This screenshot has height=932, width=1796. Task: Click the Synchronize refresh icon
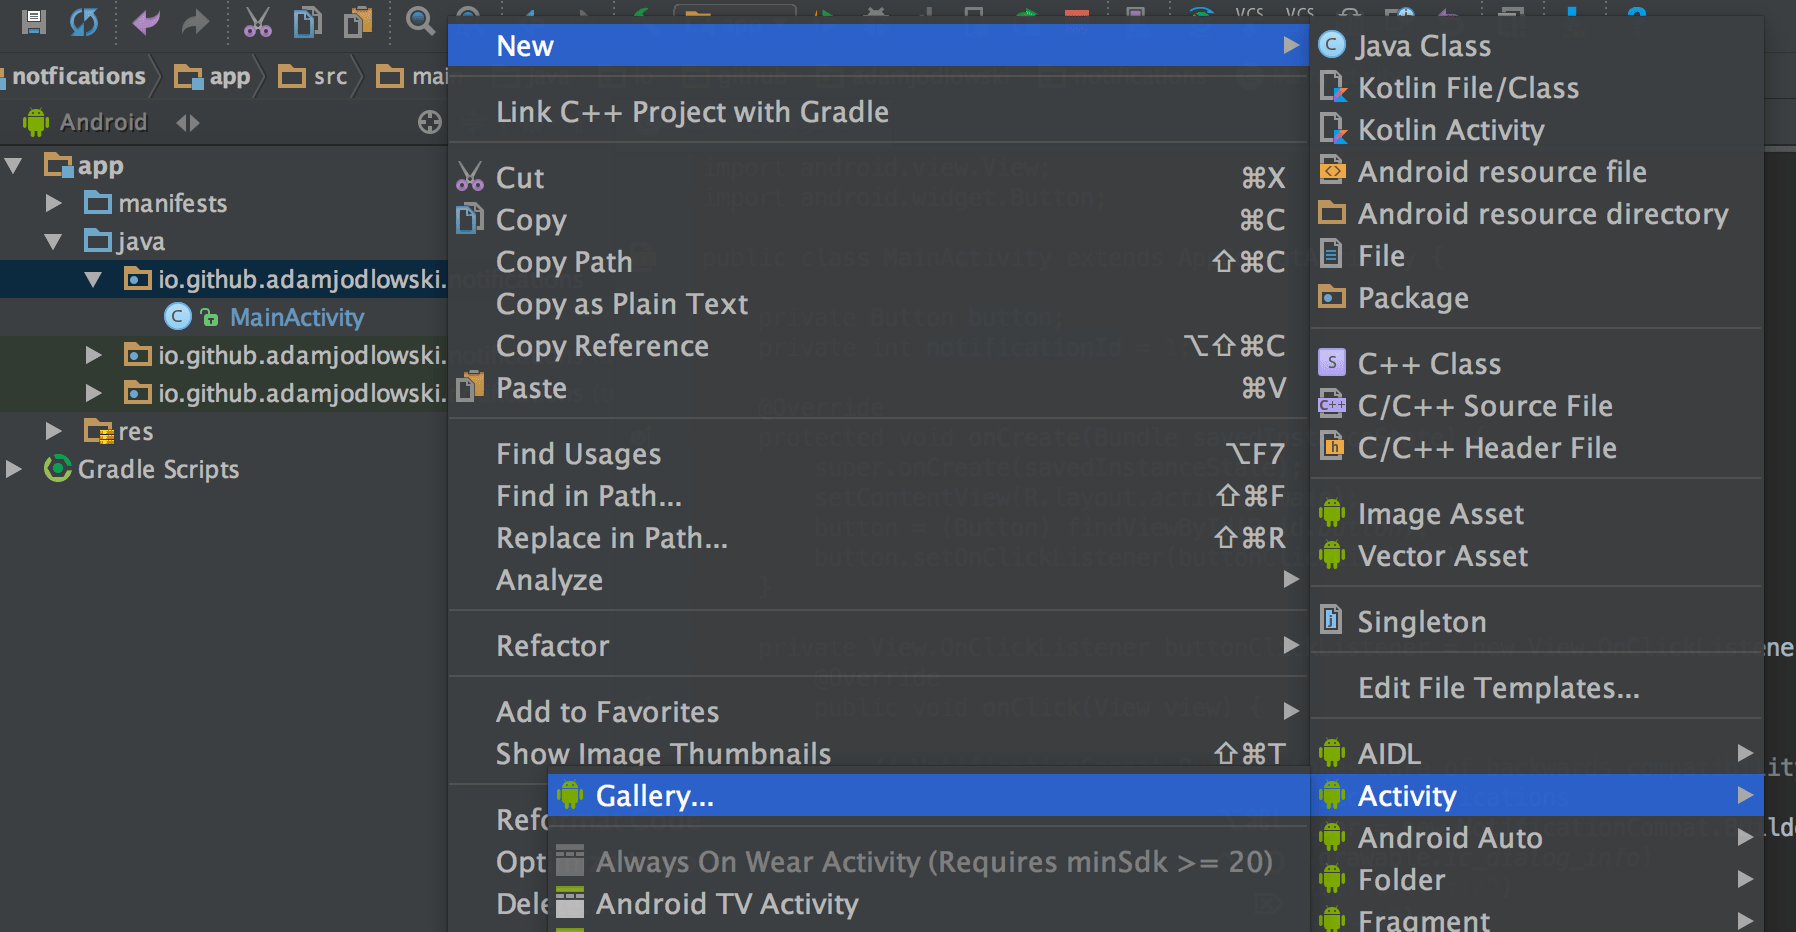(84, 21)
